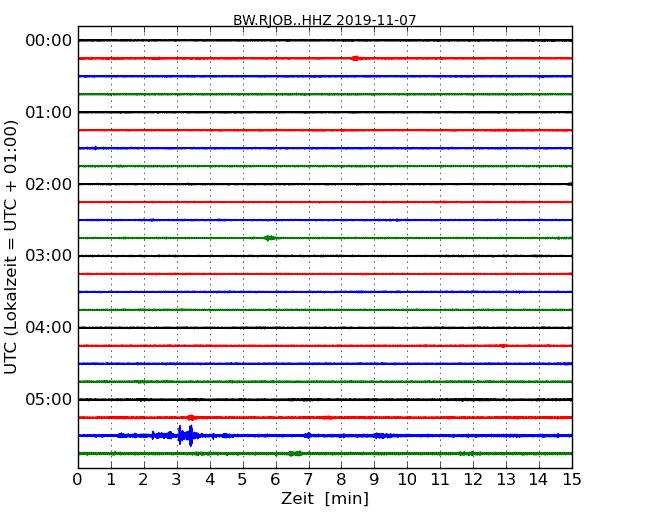The height and width of the screenshot is (520, 650).
Task: Click the red blip on the 04:15 trace
Action: [x=503, y=346]
